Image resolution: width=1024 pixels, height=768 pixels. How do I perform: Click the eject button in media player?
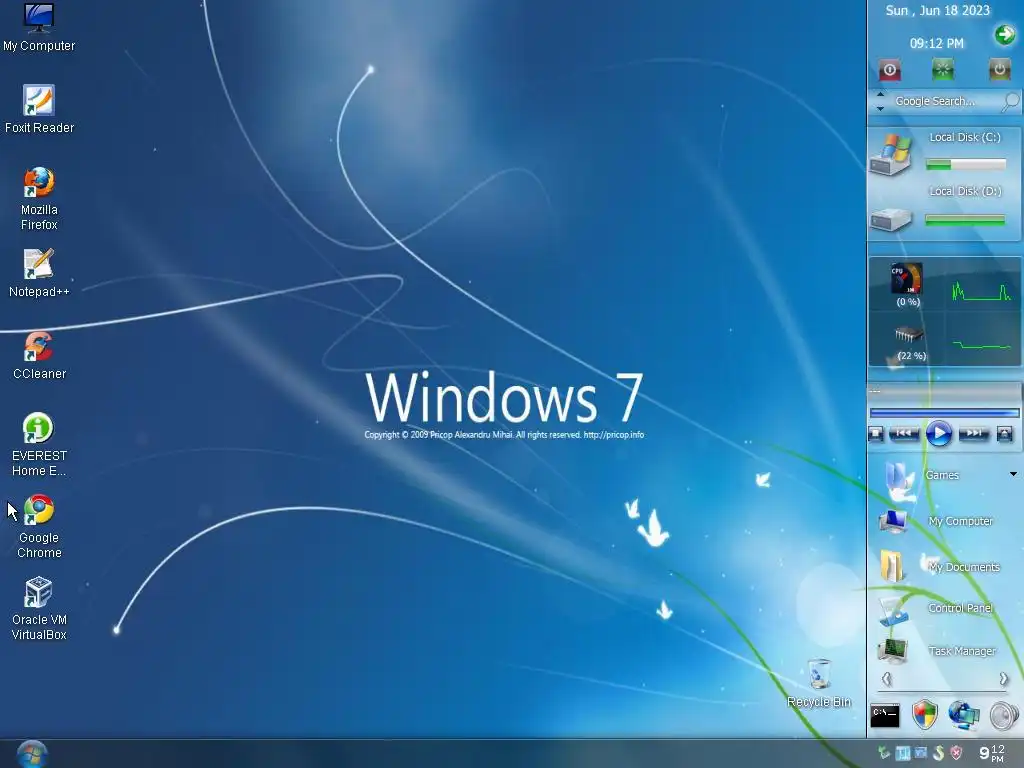1004,433
